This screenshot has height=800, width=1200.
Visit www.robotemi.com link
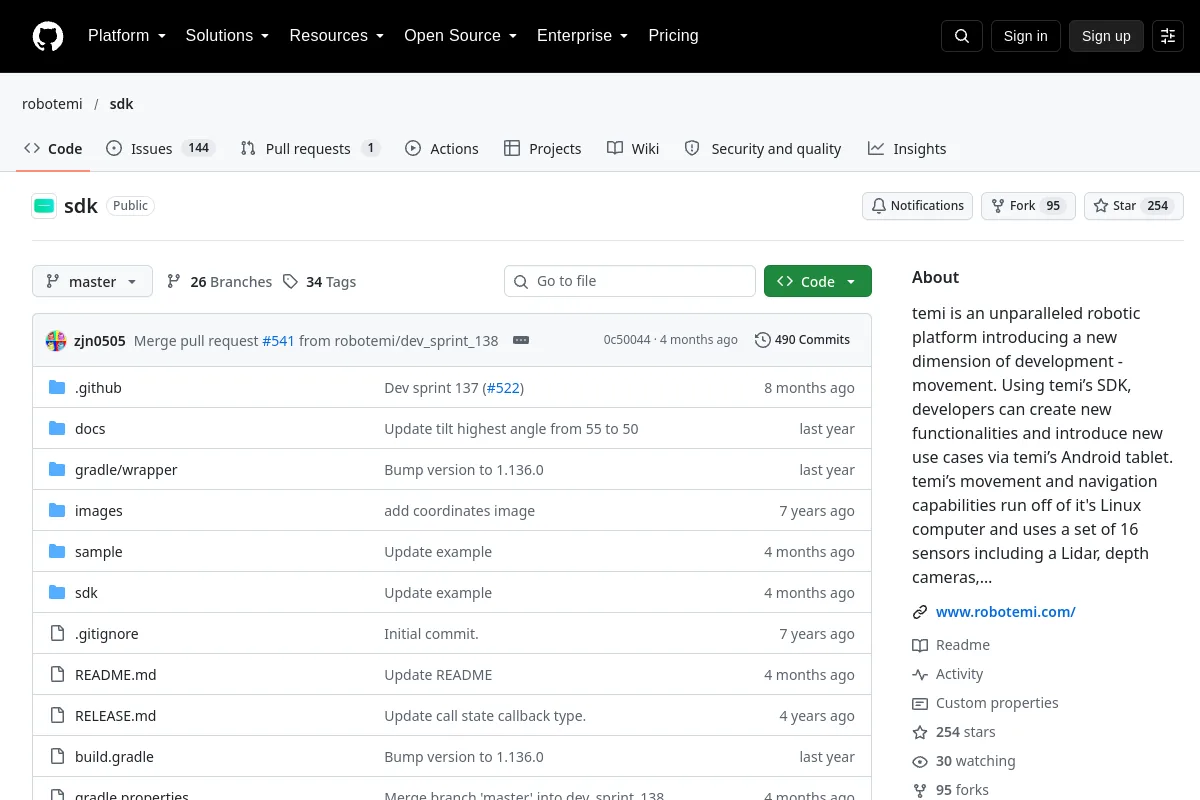tap(1005, 612)
